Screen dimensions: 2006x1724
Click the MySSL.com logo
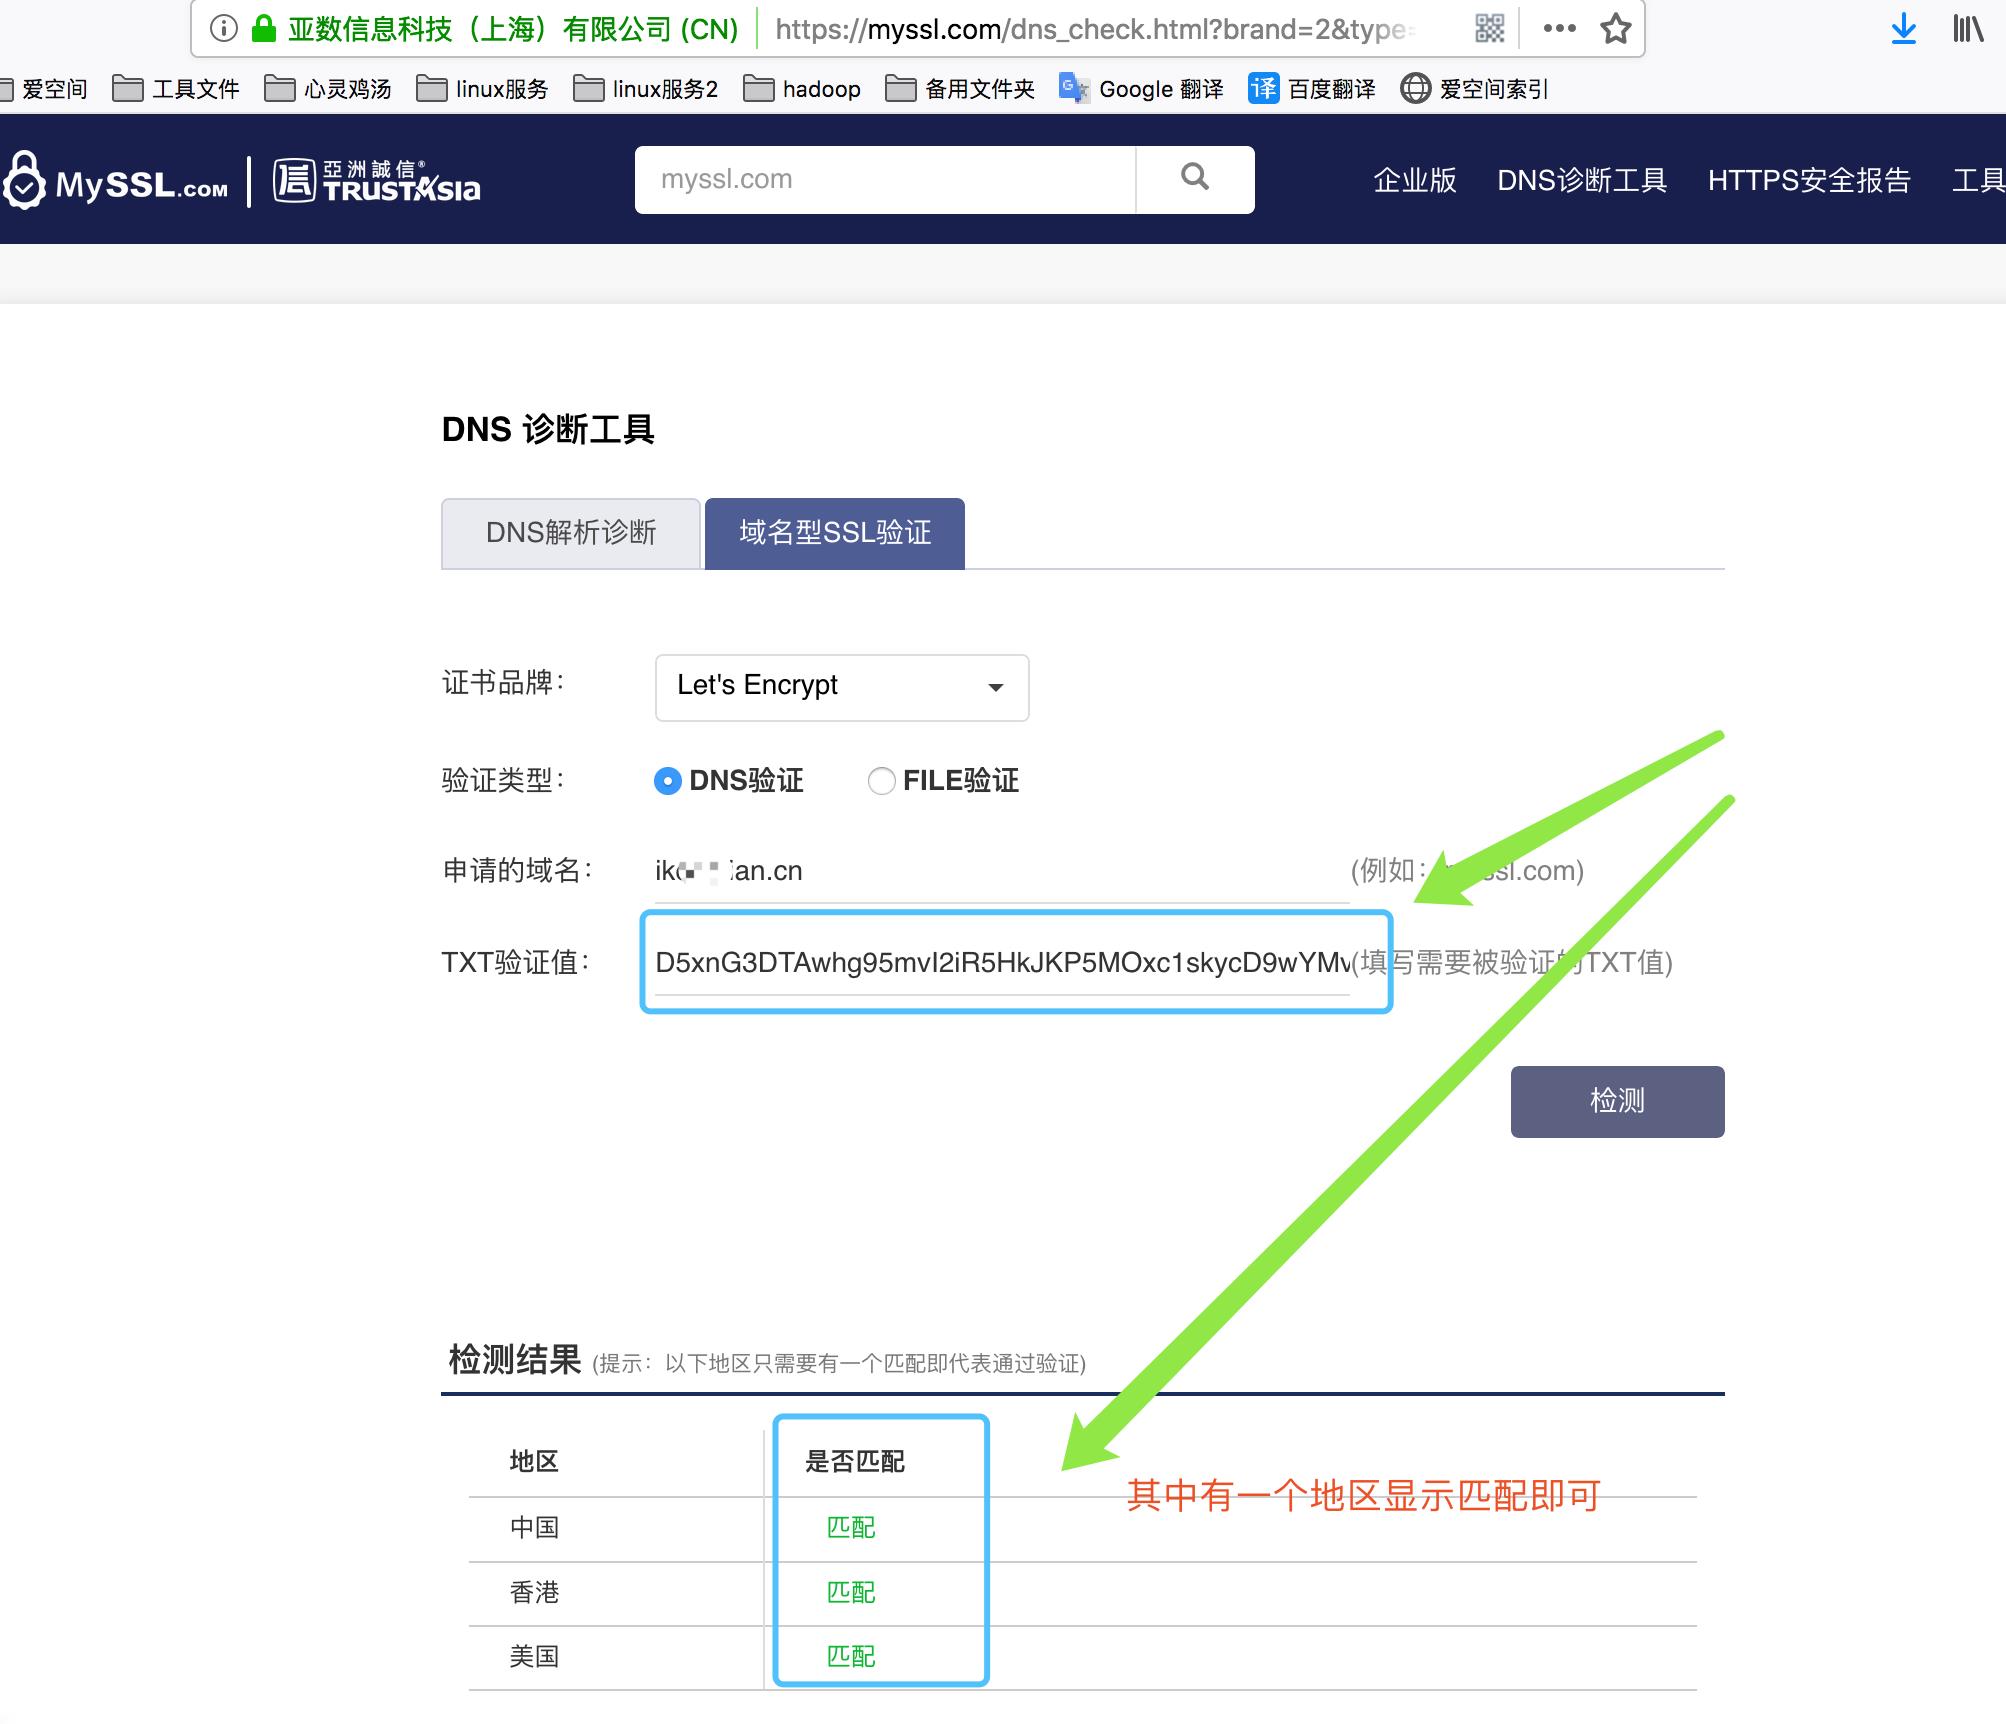pos(116,181)
